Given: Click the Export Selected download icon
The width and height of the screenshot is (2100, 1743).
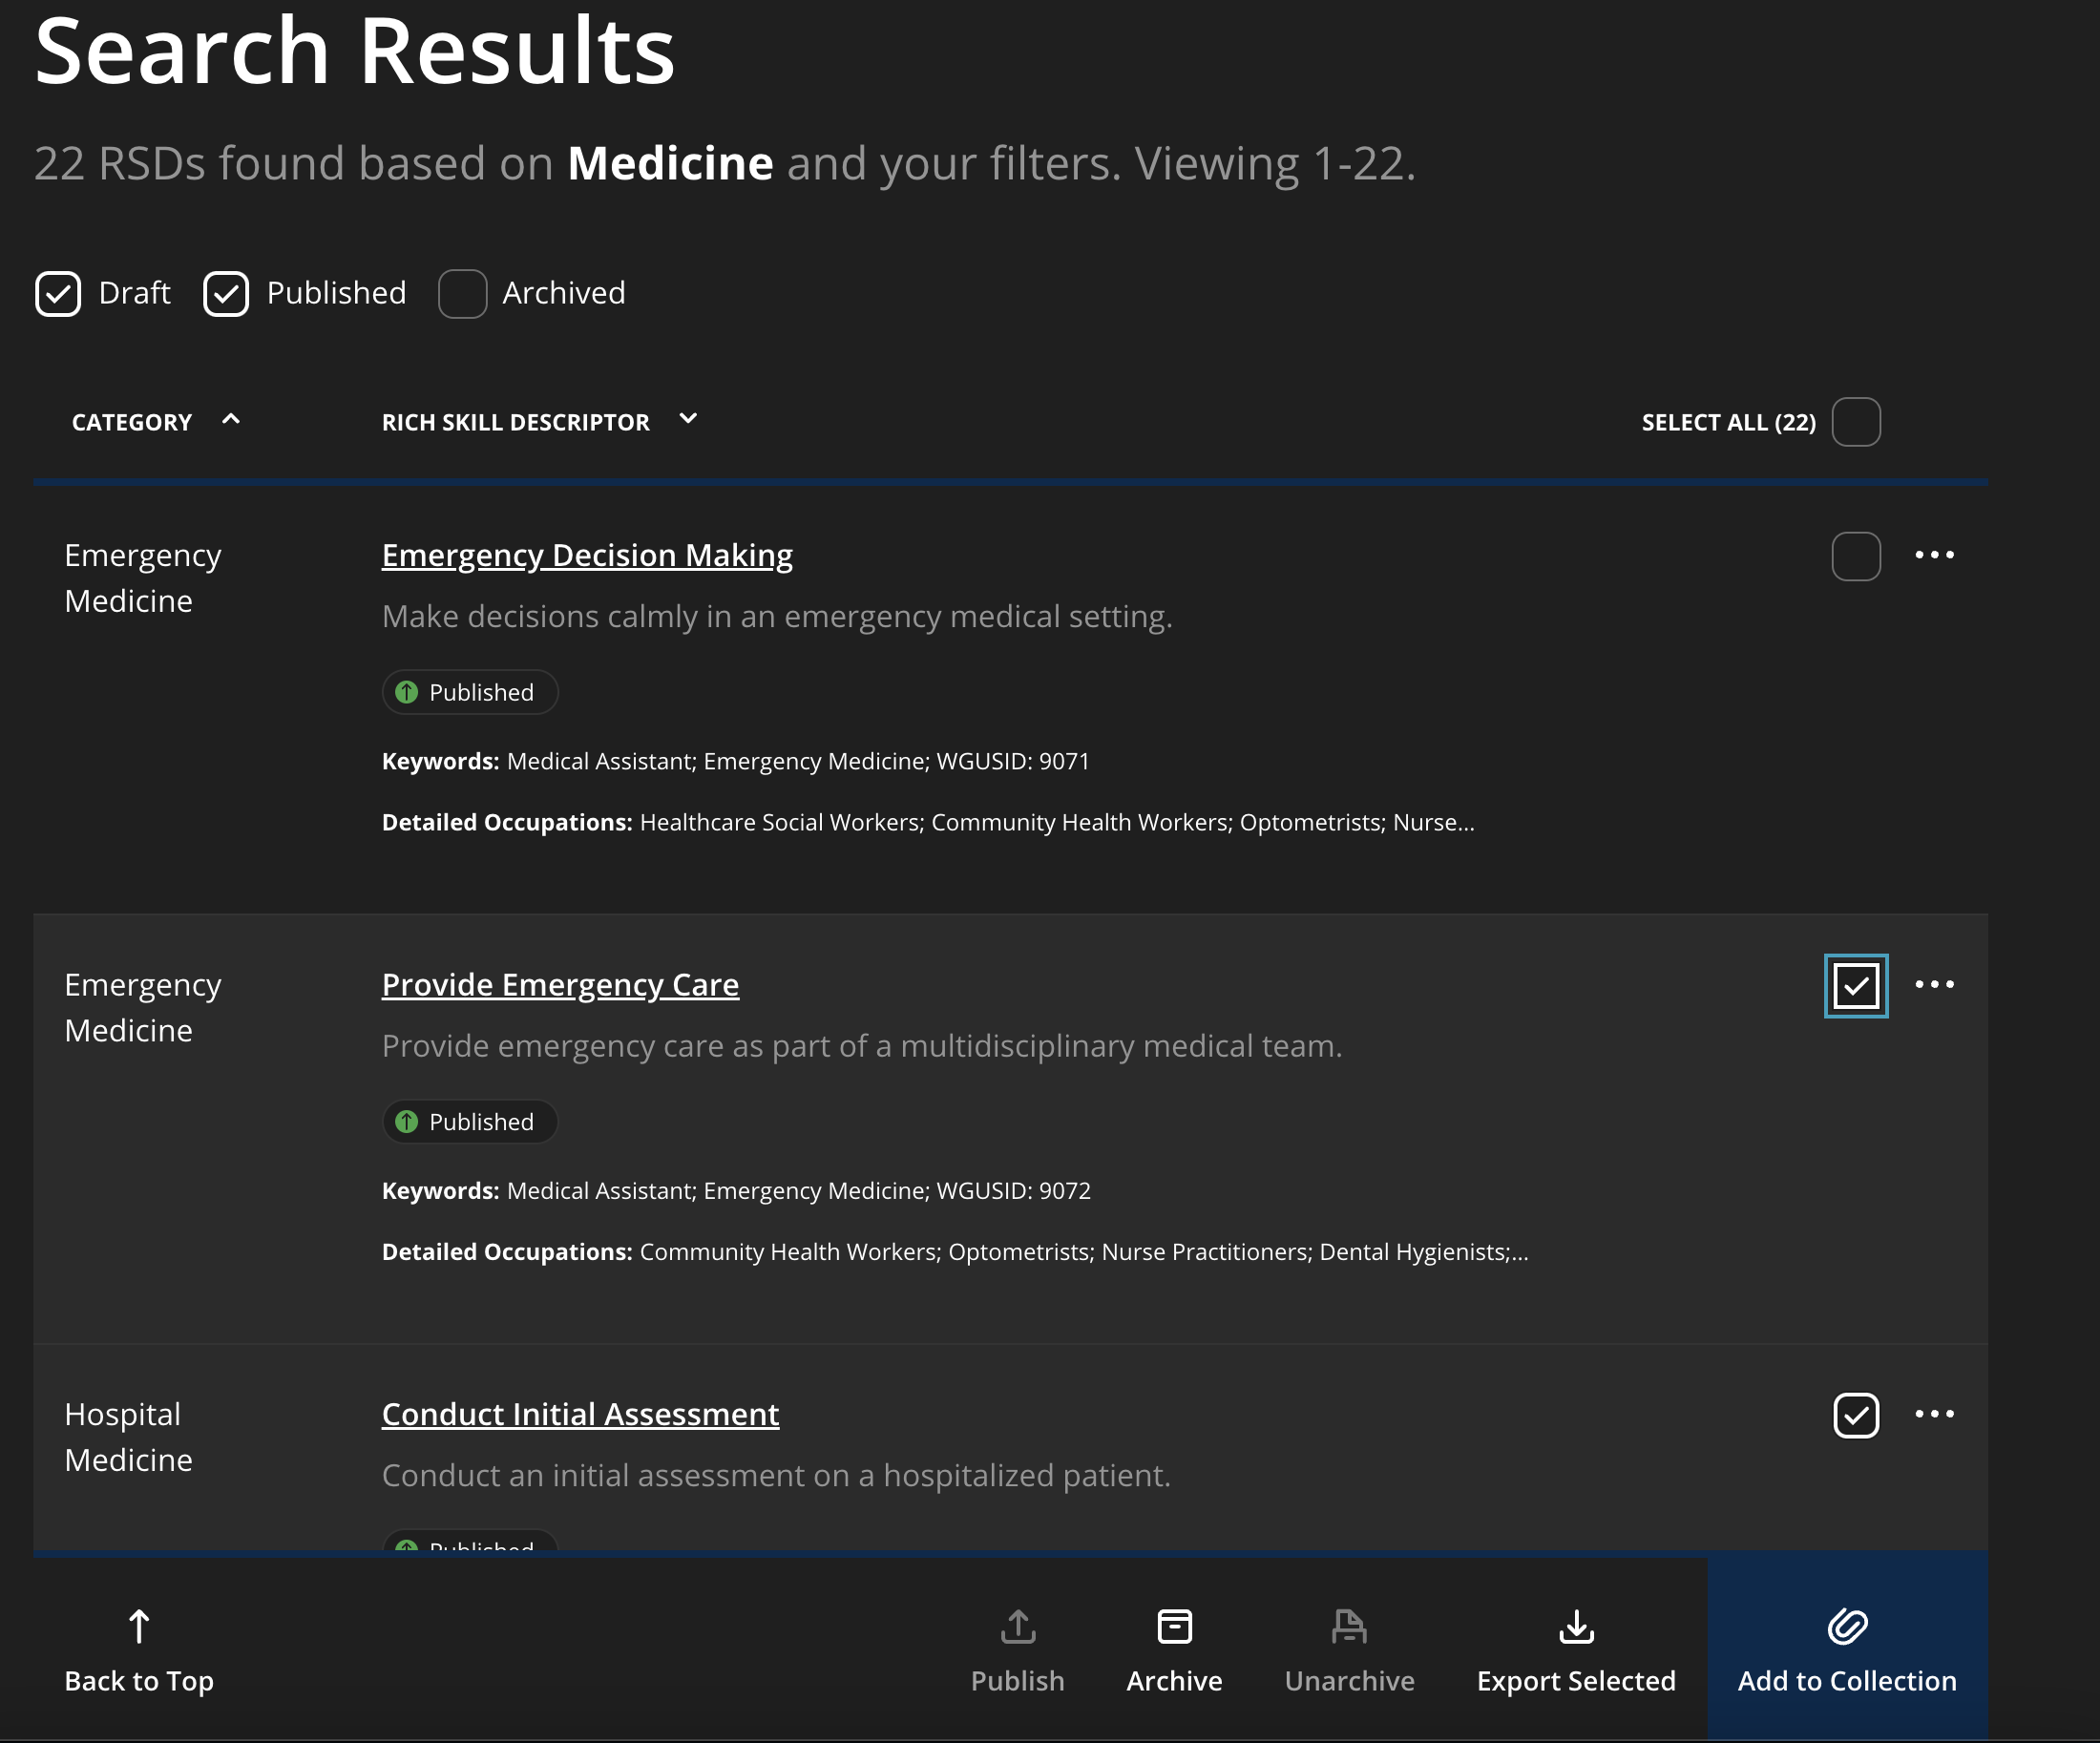Looking at the screenshot, I should [x=1576, y=1627].
